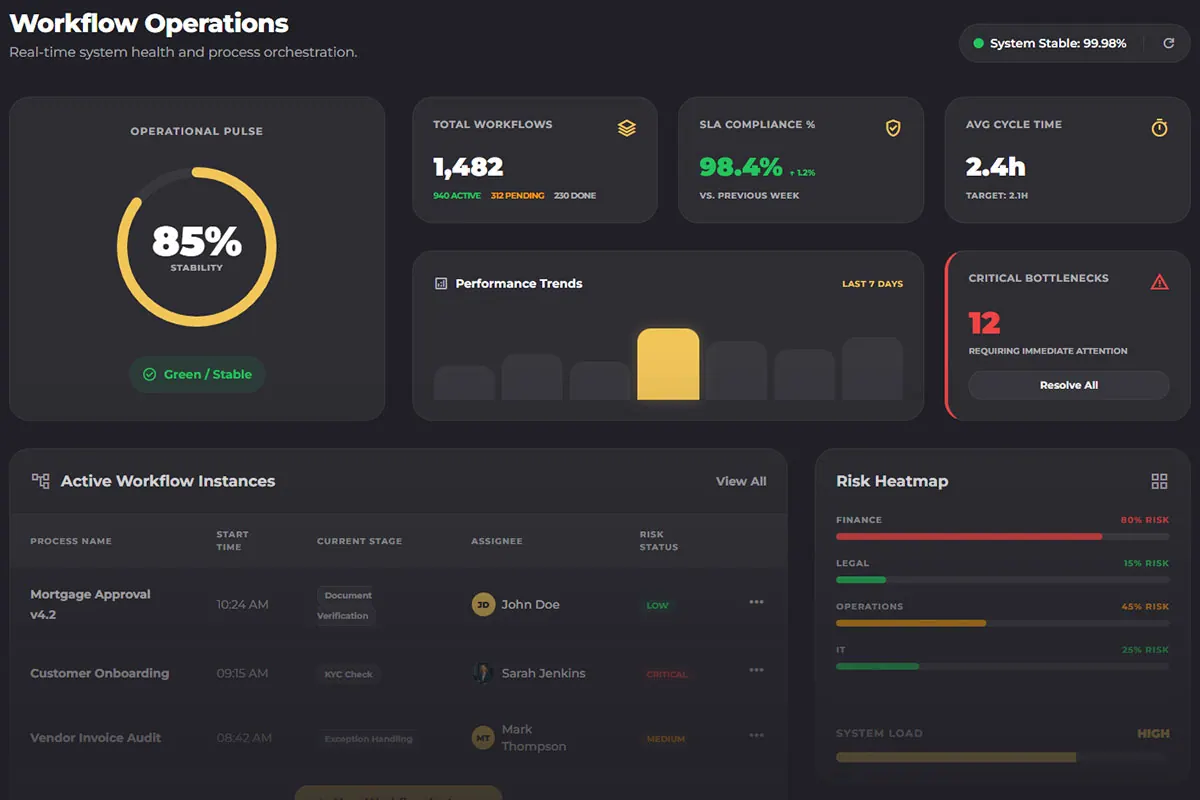Viewport: 1200px width, 800px height.
Task: Click the Customer Onboarding process name
Action: 100,673
